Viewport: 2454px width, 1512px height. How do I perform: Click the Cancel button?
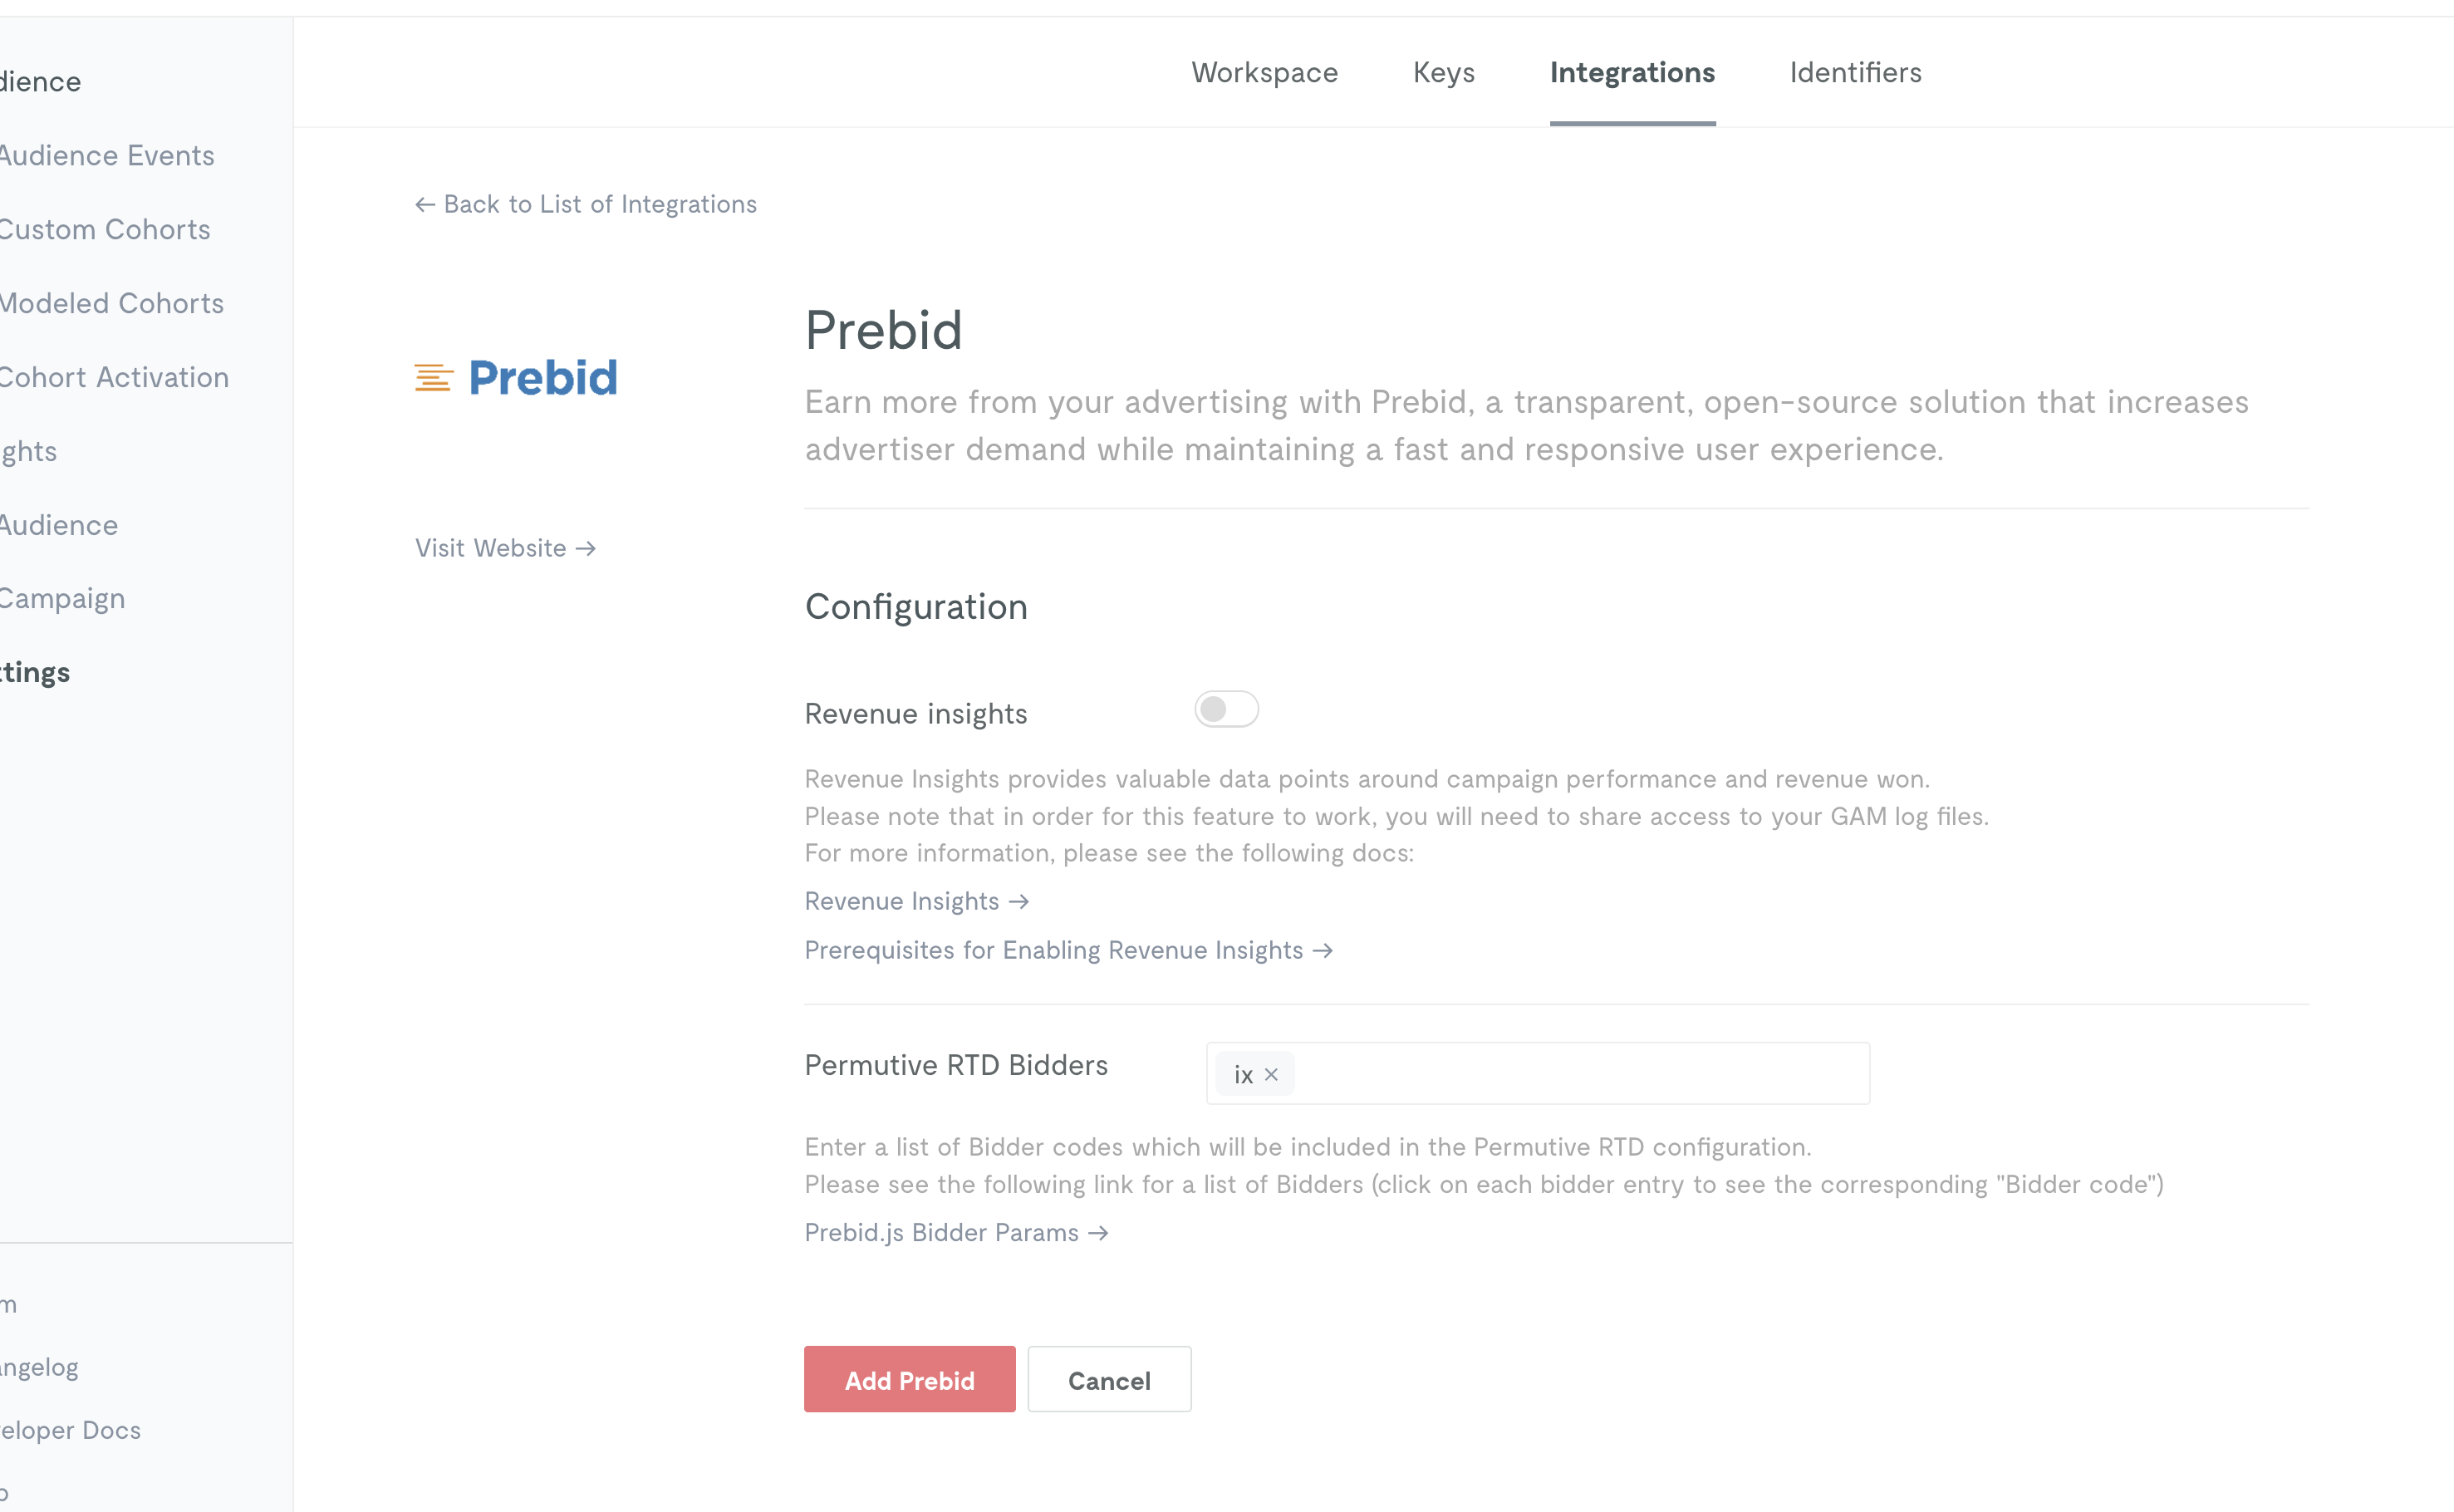pos(1109,1379)
